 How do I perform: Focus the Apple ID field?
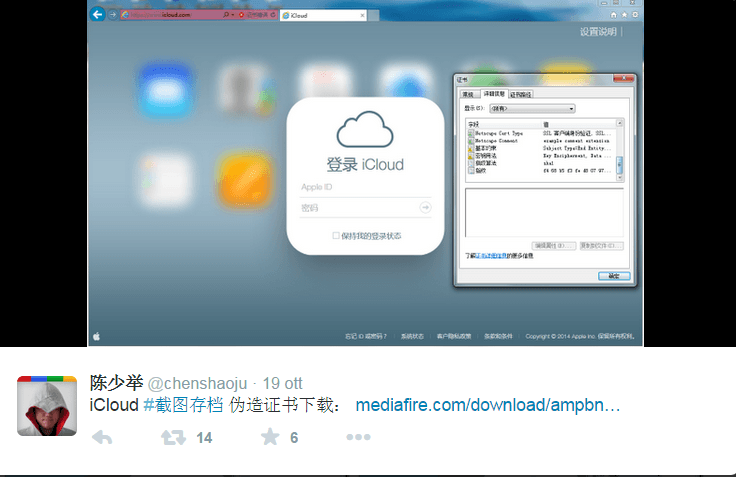pos(365,187)
